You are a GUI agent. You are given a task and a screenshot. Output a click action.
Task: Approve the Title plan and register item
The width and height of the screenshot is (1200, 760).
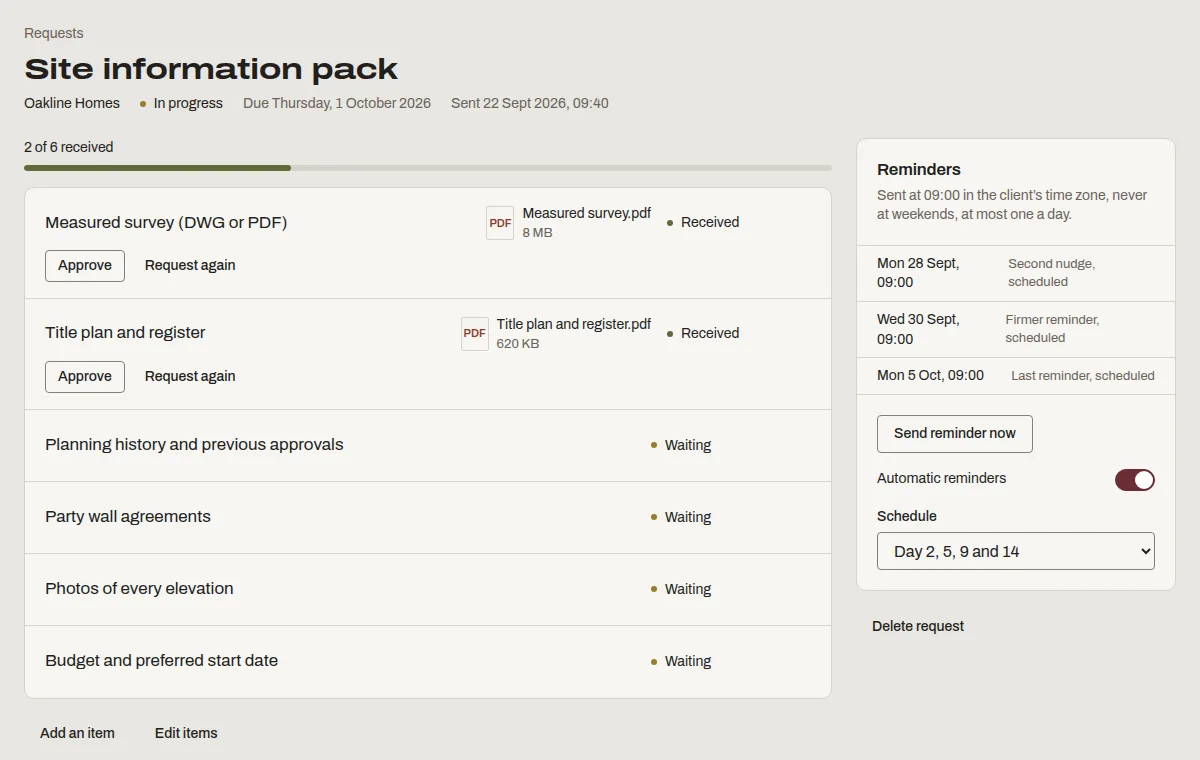[x=85, y=377]
